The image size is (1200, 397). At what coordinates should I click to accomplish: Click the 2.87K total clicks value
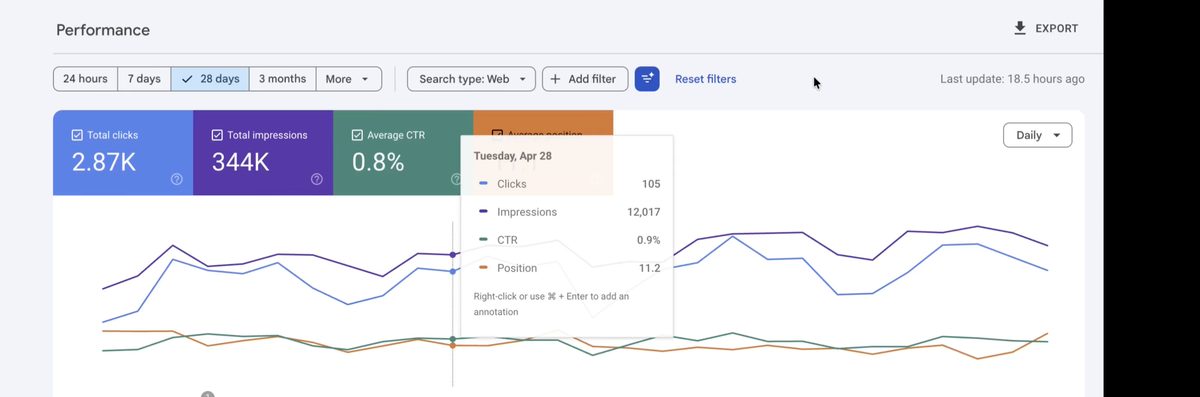(x=104, y=161)
